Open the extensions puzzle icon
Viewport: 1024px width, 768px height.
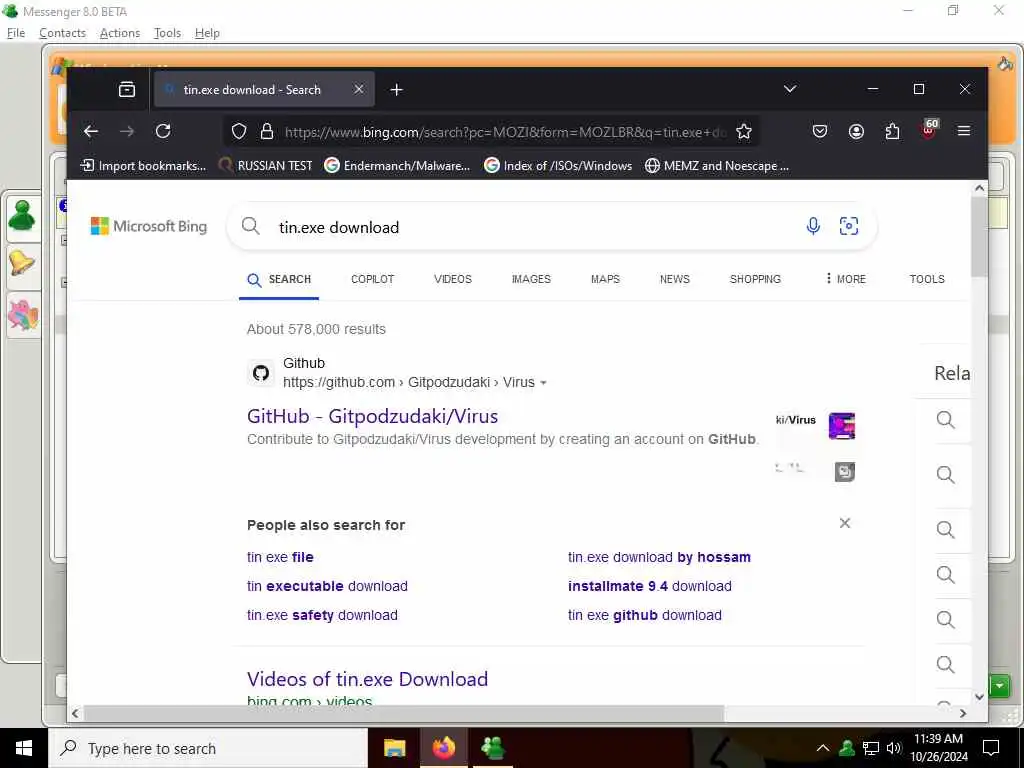pos(892,131)
